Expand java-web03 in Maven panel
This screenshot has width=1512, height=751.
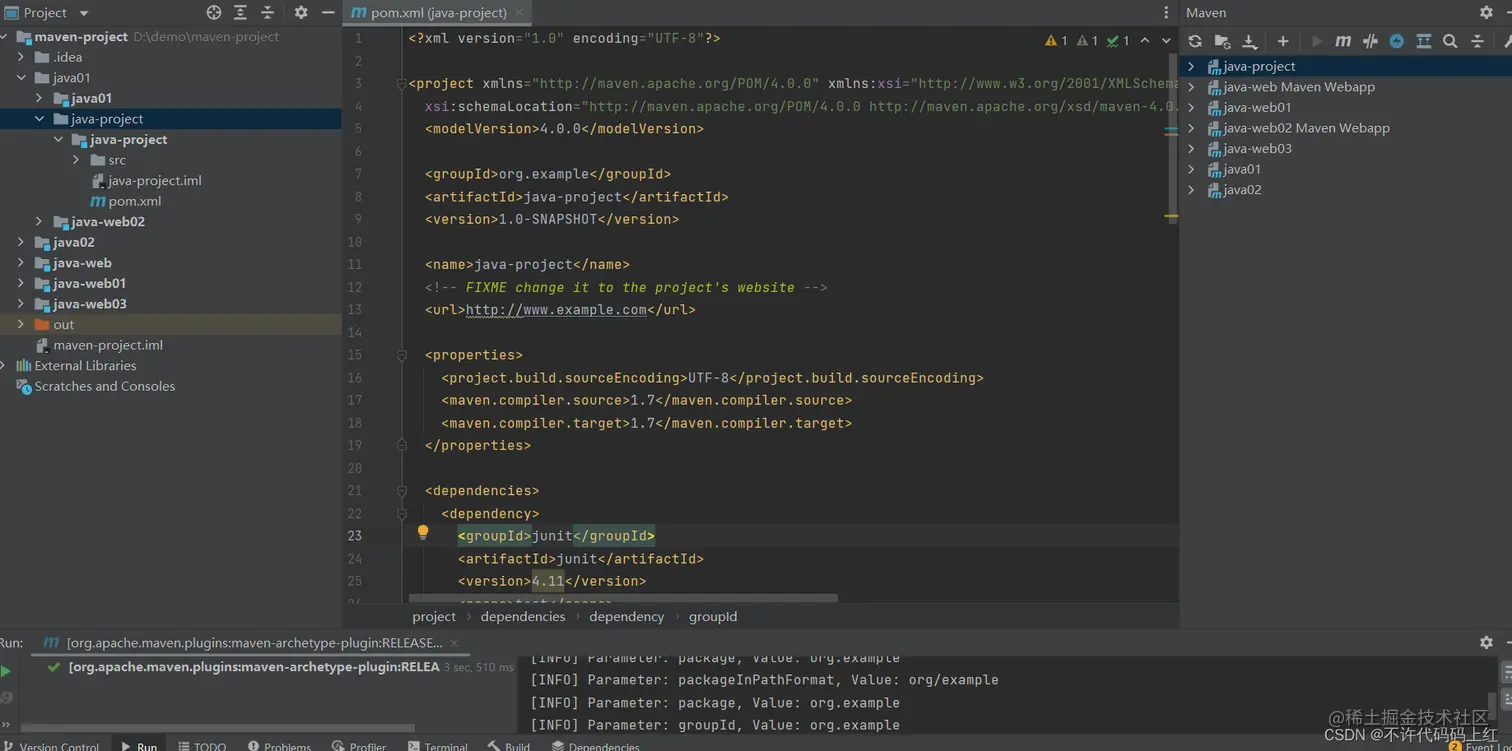click(1191, 149)
